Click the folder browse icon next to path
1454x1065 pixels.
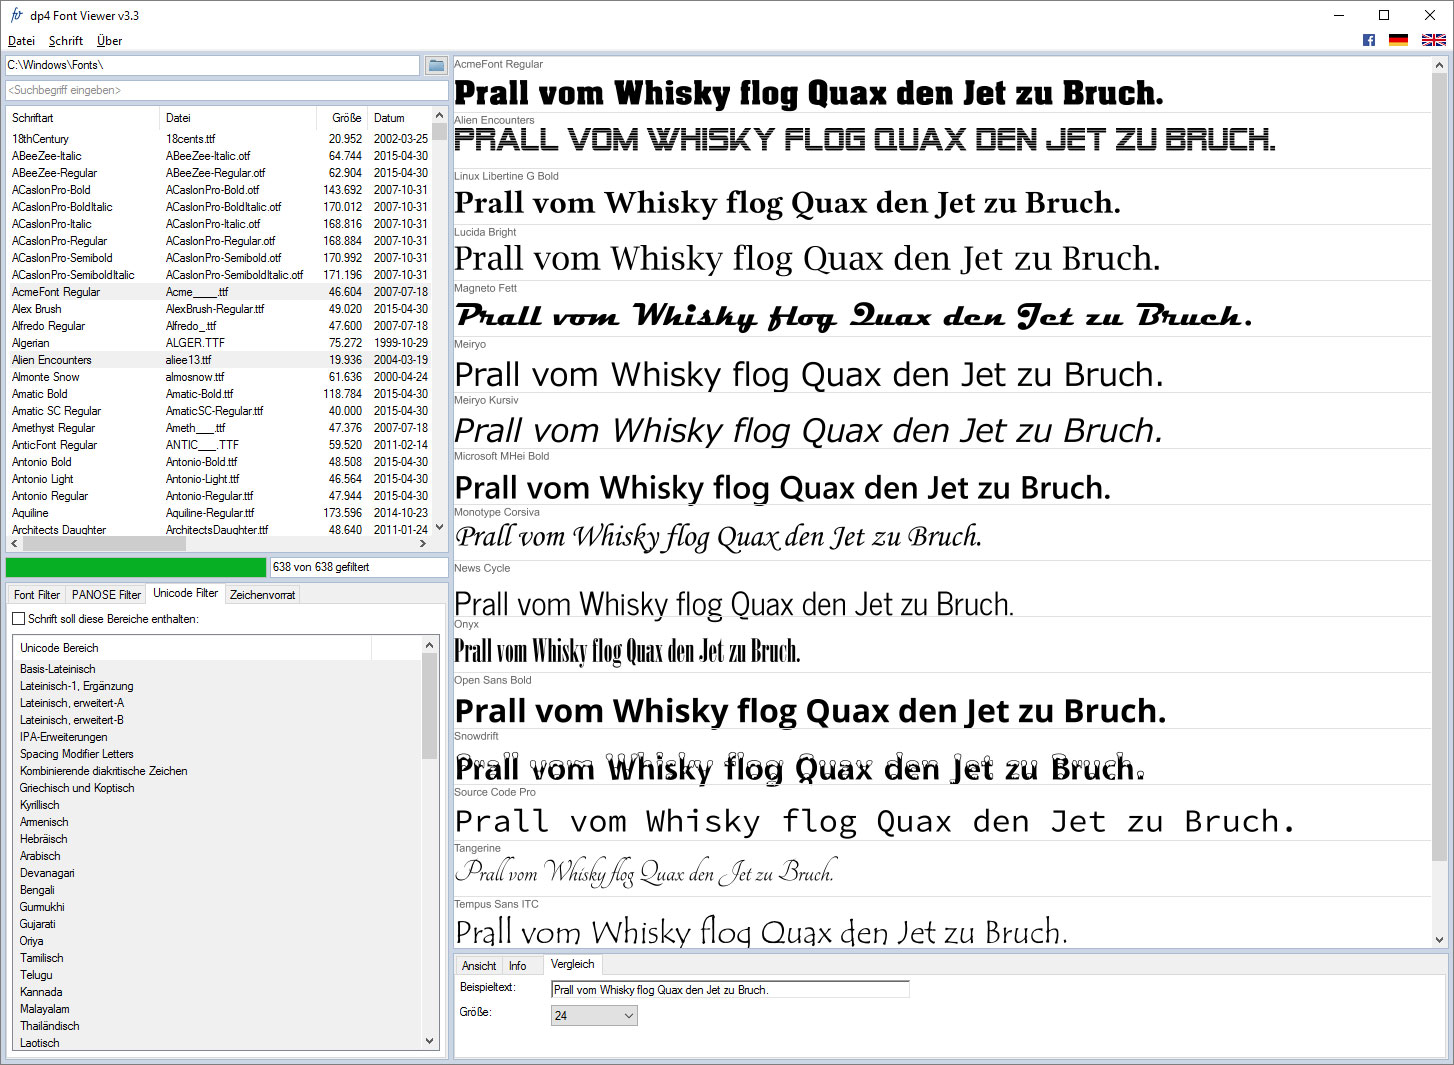[x=436, y=65]
